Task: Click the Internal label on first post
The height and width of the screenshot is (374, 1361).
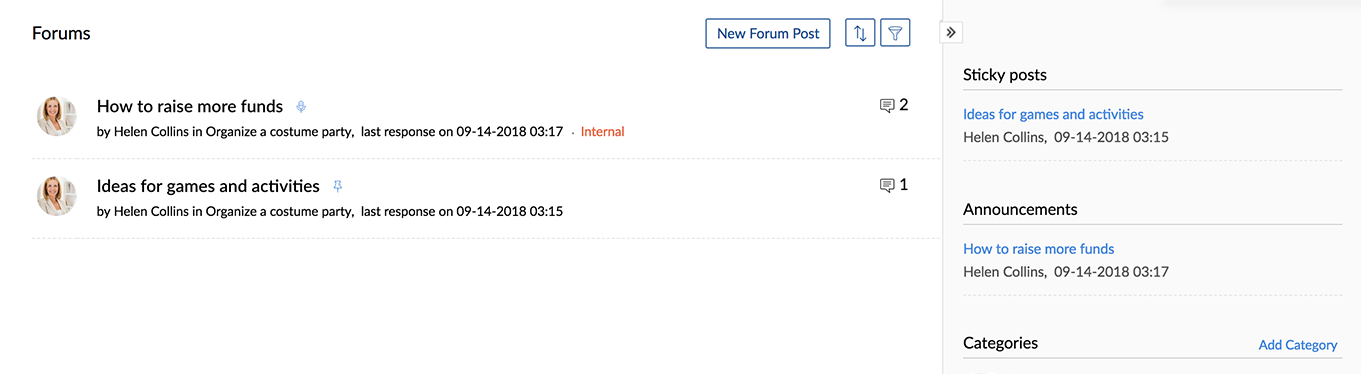Action: (x=602, y=132)
